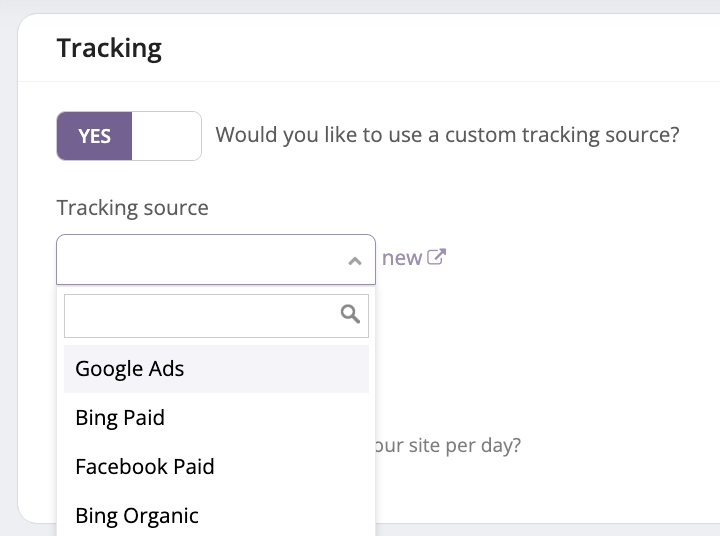Image resolution: width=720 pixels, height=536 pixels.
Task: Click the chevron arrow in Tracking source box
Action: point(354,260)
